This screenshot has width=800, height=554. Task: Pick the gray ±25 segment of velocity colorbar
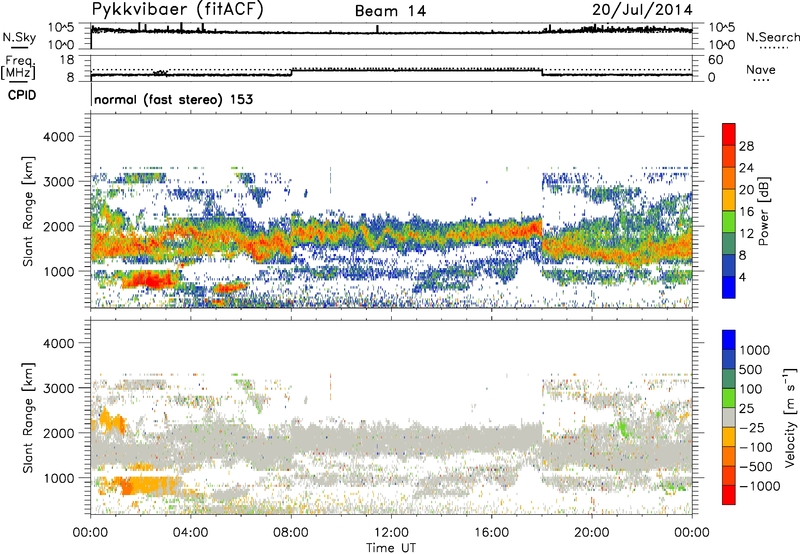pyautogui.click(x=729, y=418)
